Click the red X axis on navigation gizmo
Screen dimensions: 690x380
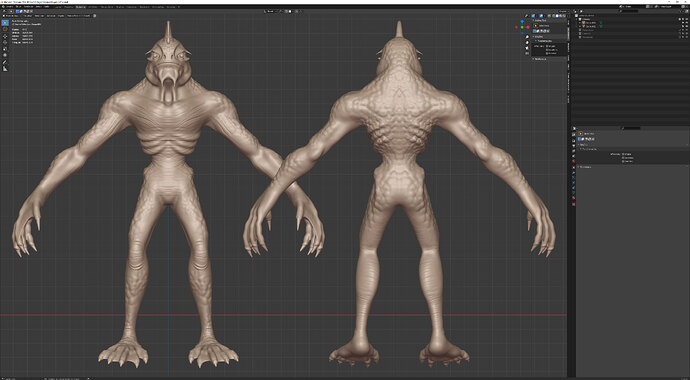(528, 27)
